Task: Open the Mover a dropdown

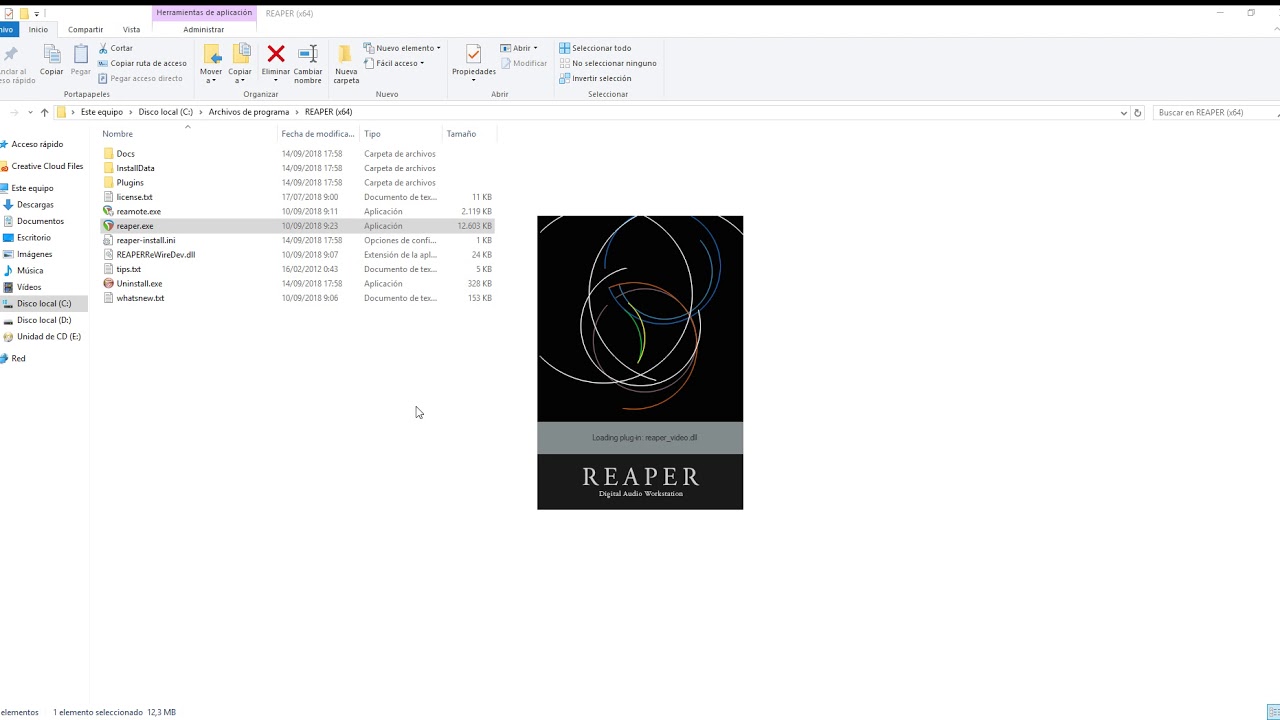Action: [211, 64]
